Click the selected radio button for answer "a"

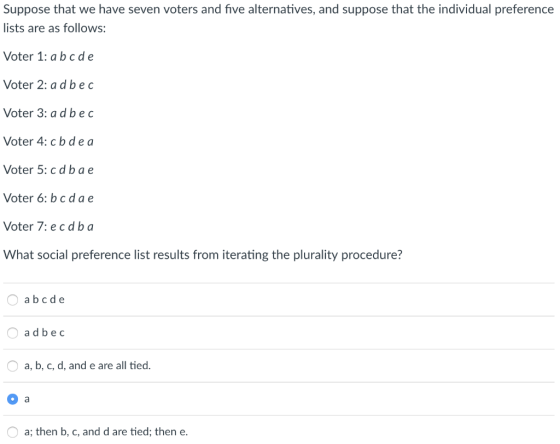tap(12, 399)
